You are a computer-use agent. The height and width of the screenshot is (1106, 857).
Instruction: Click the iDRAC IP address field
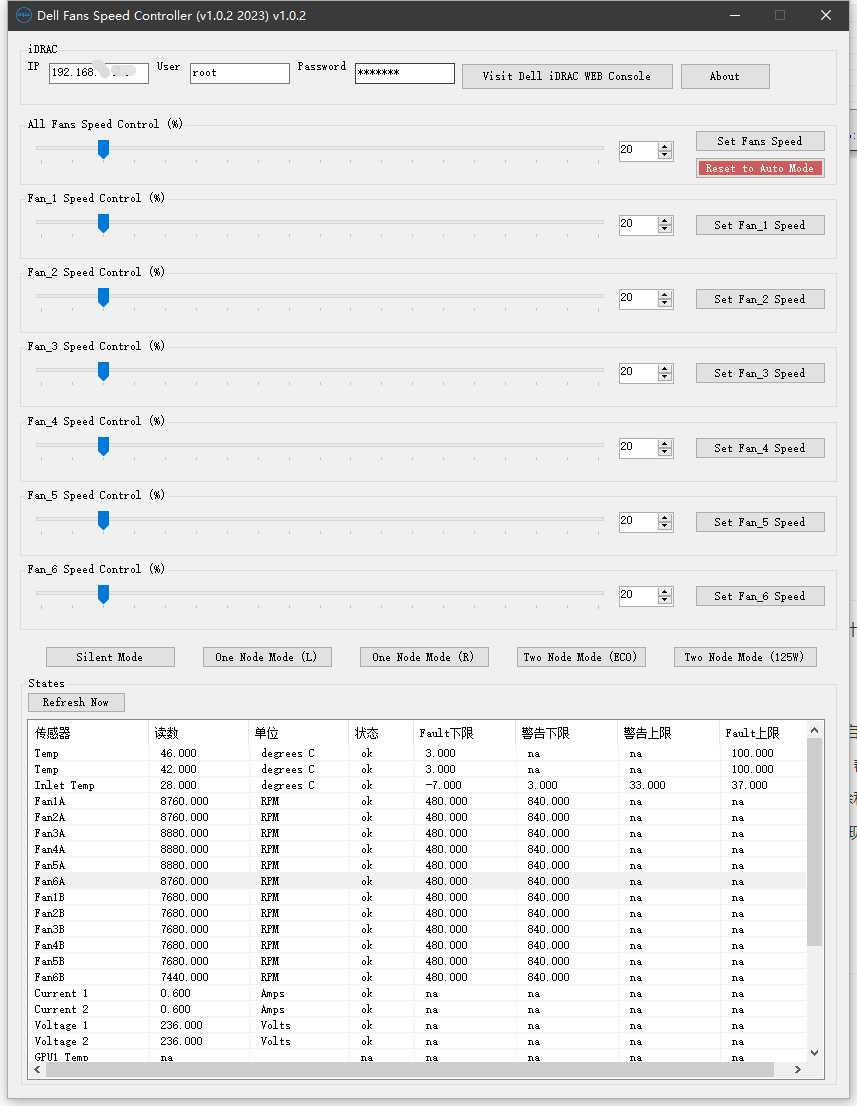(99, 73)
